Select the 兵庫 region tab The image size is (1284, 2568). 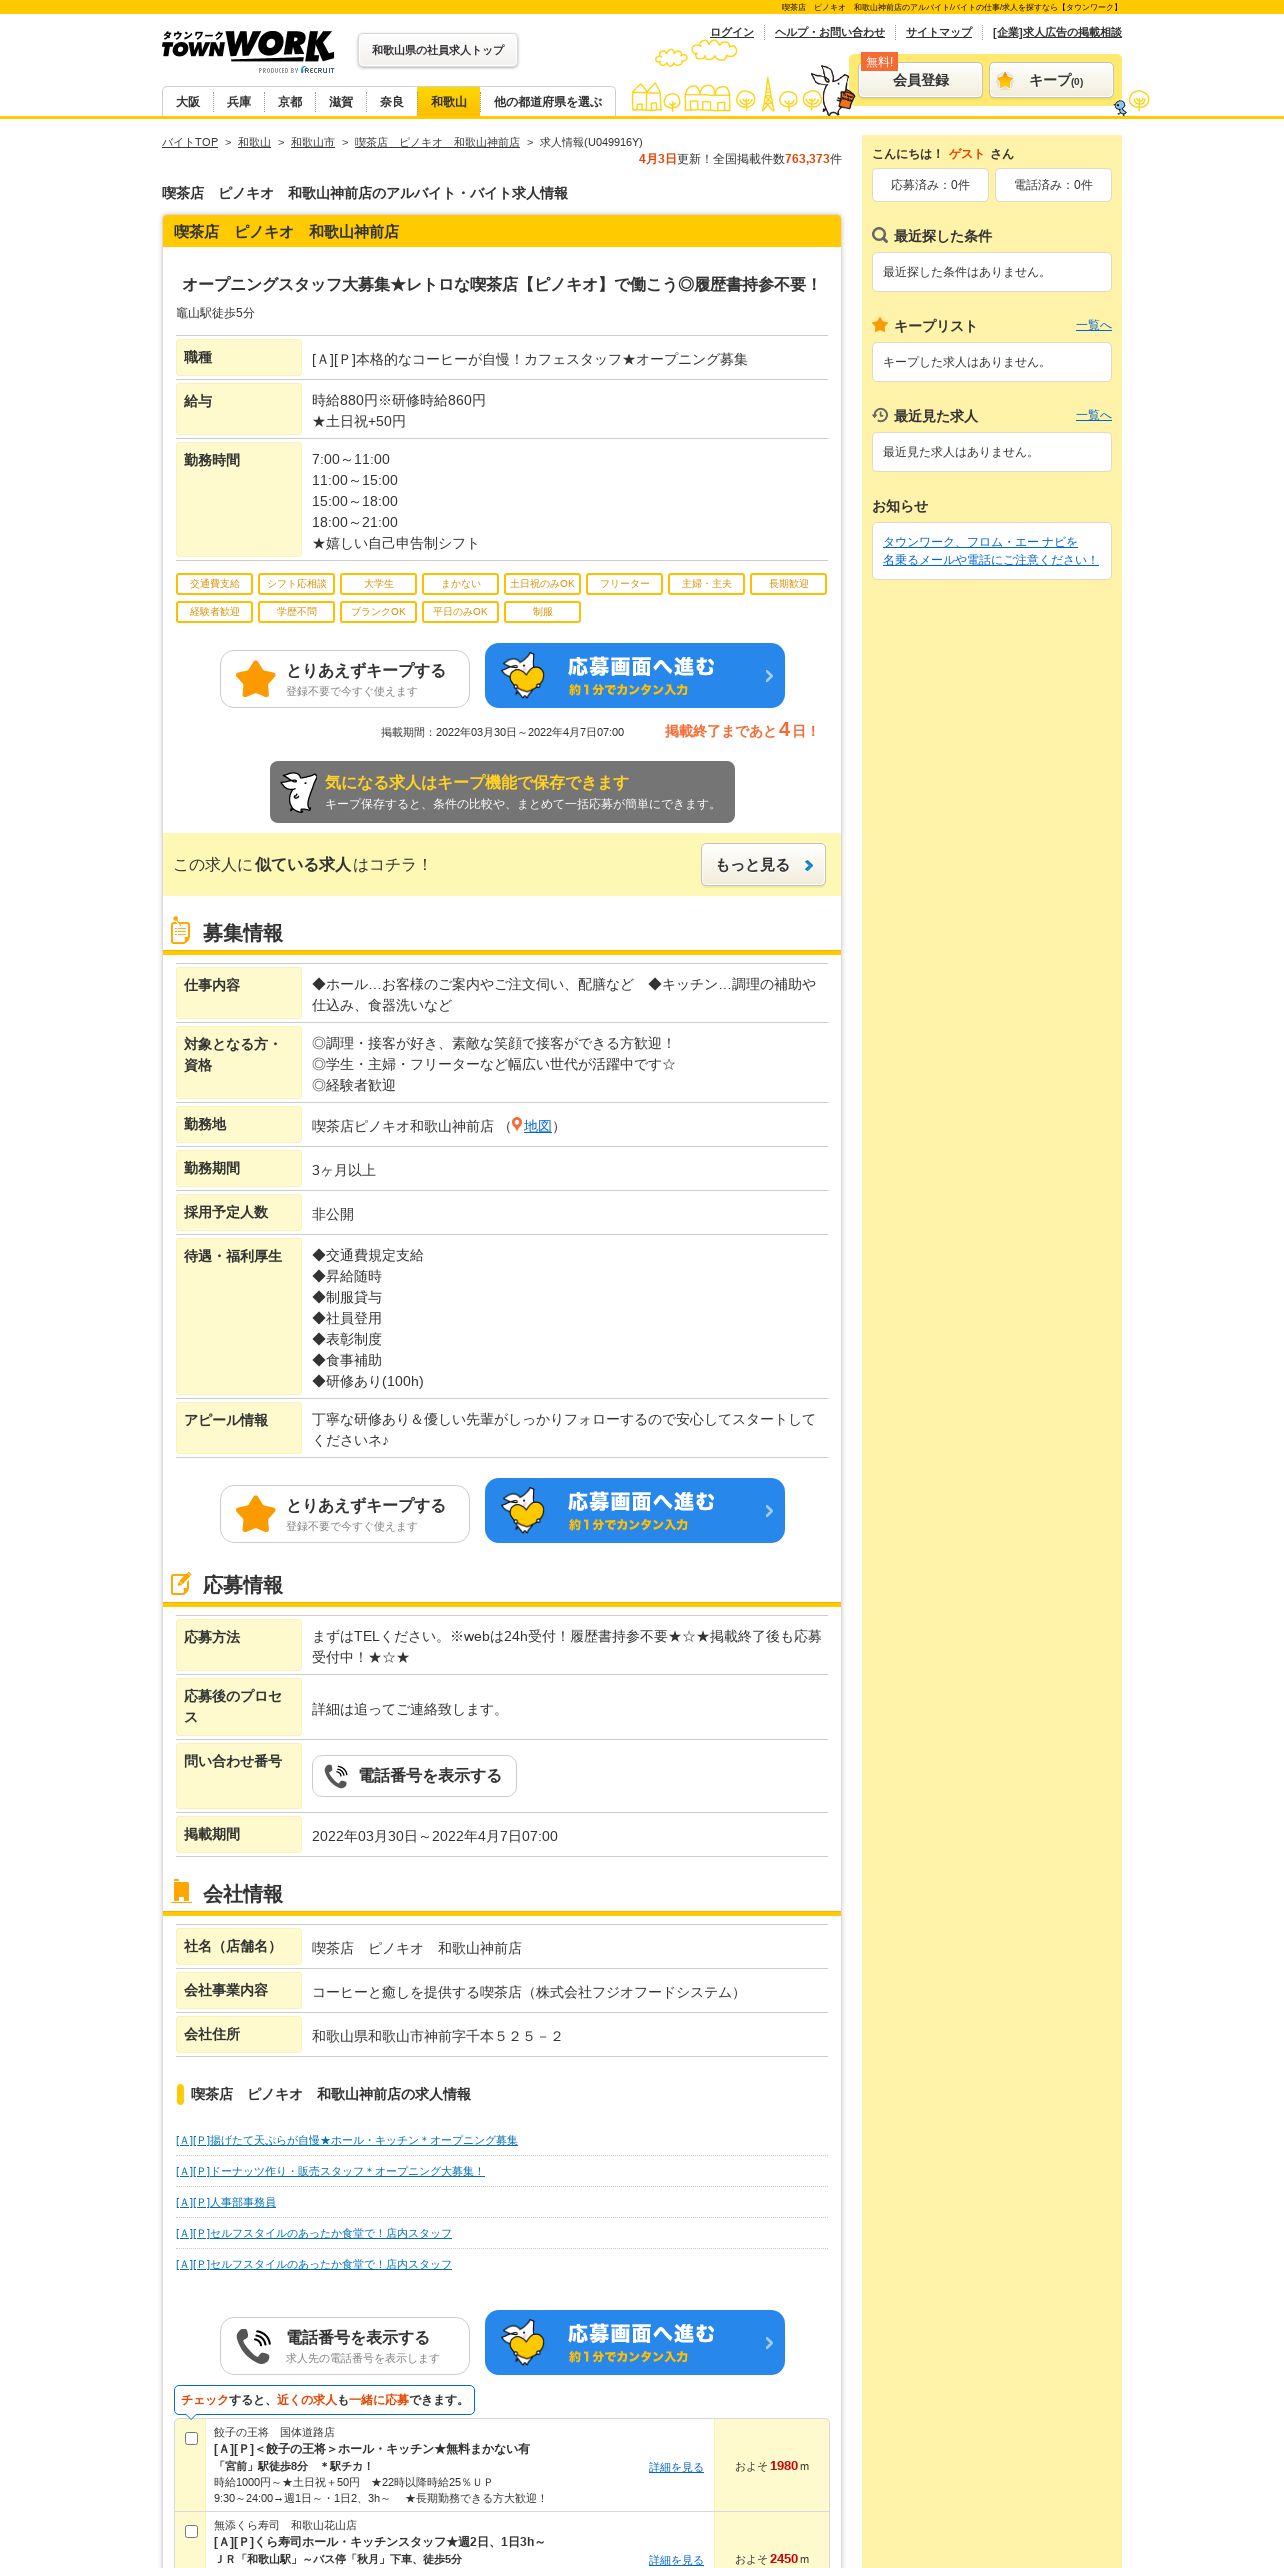239,102
